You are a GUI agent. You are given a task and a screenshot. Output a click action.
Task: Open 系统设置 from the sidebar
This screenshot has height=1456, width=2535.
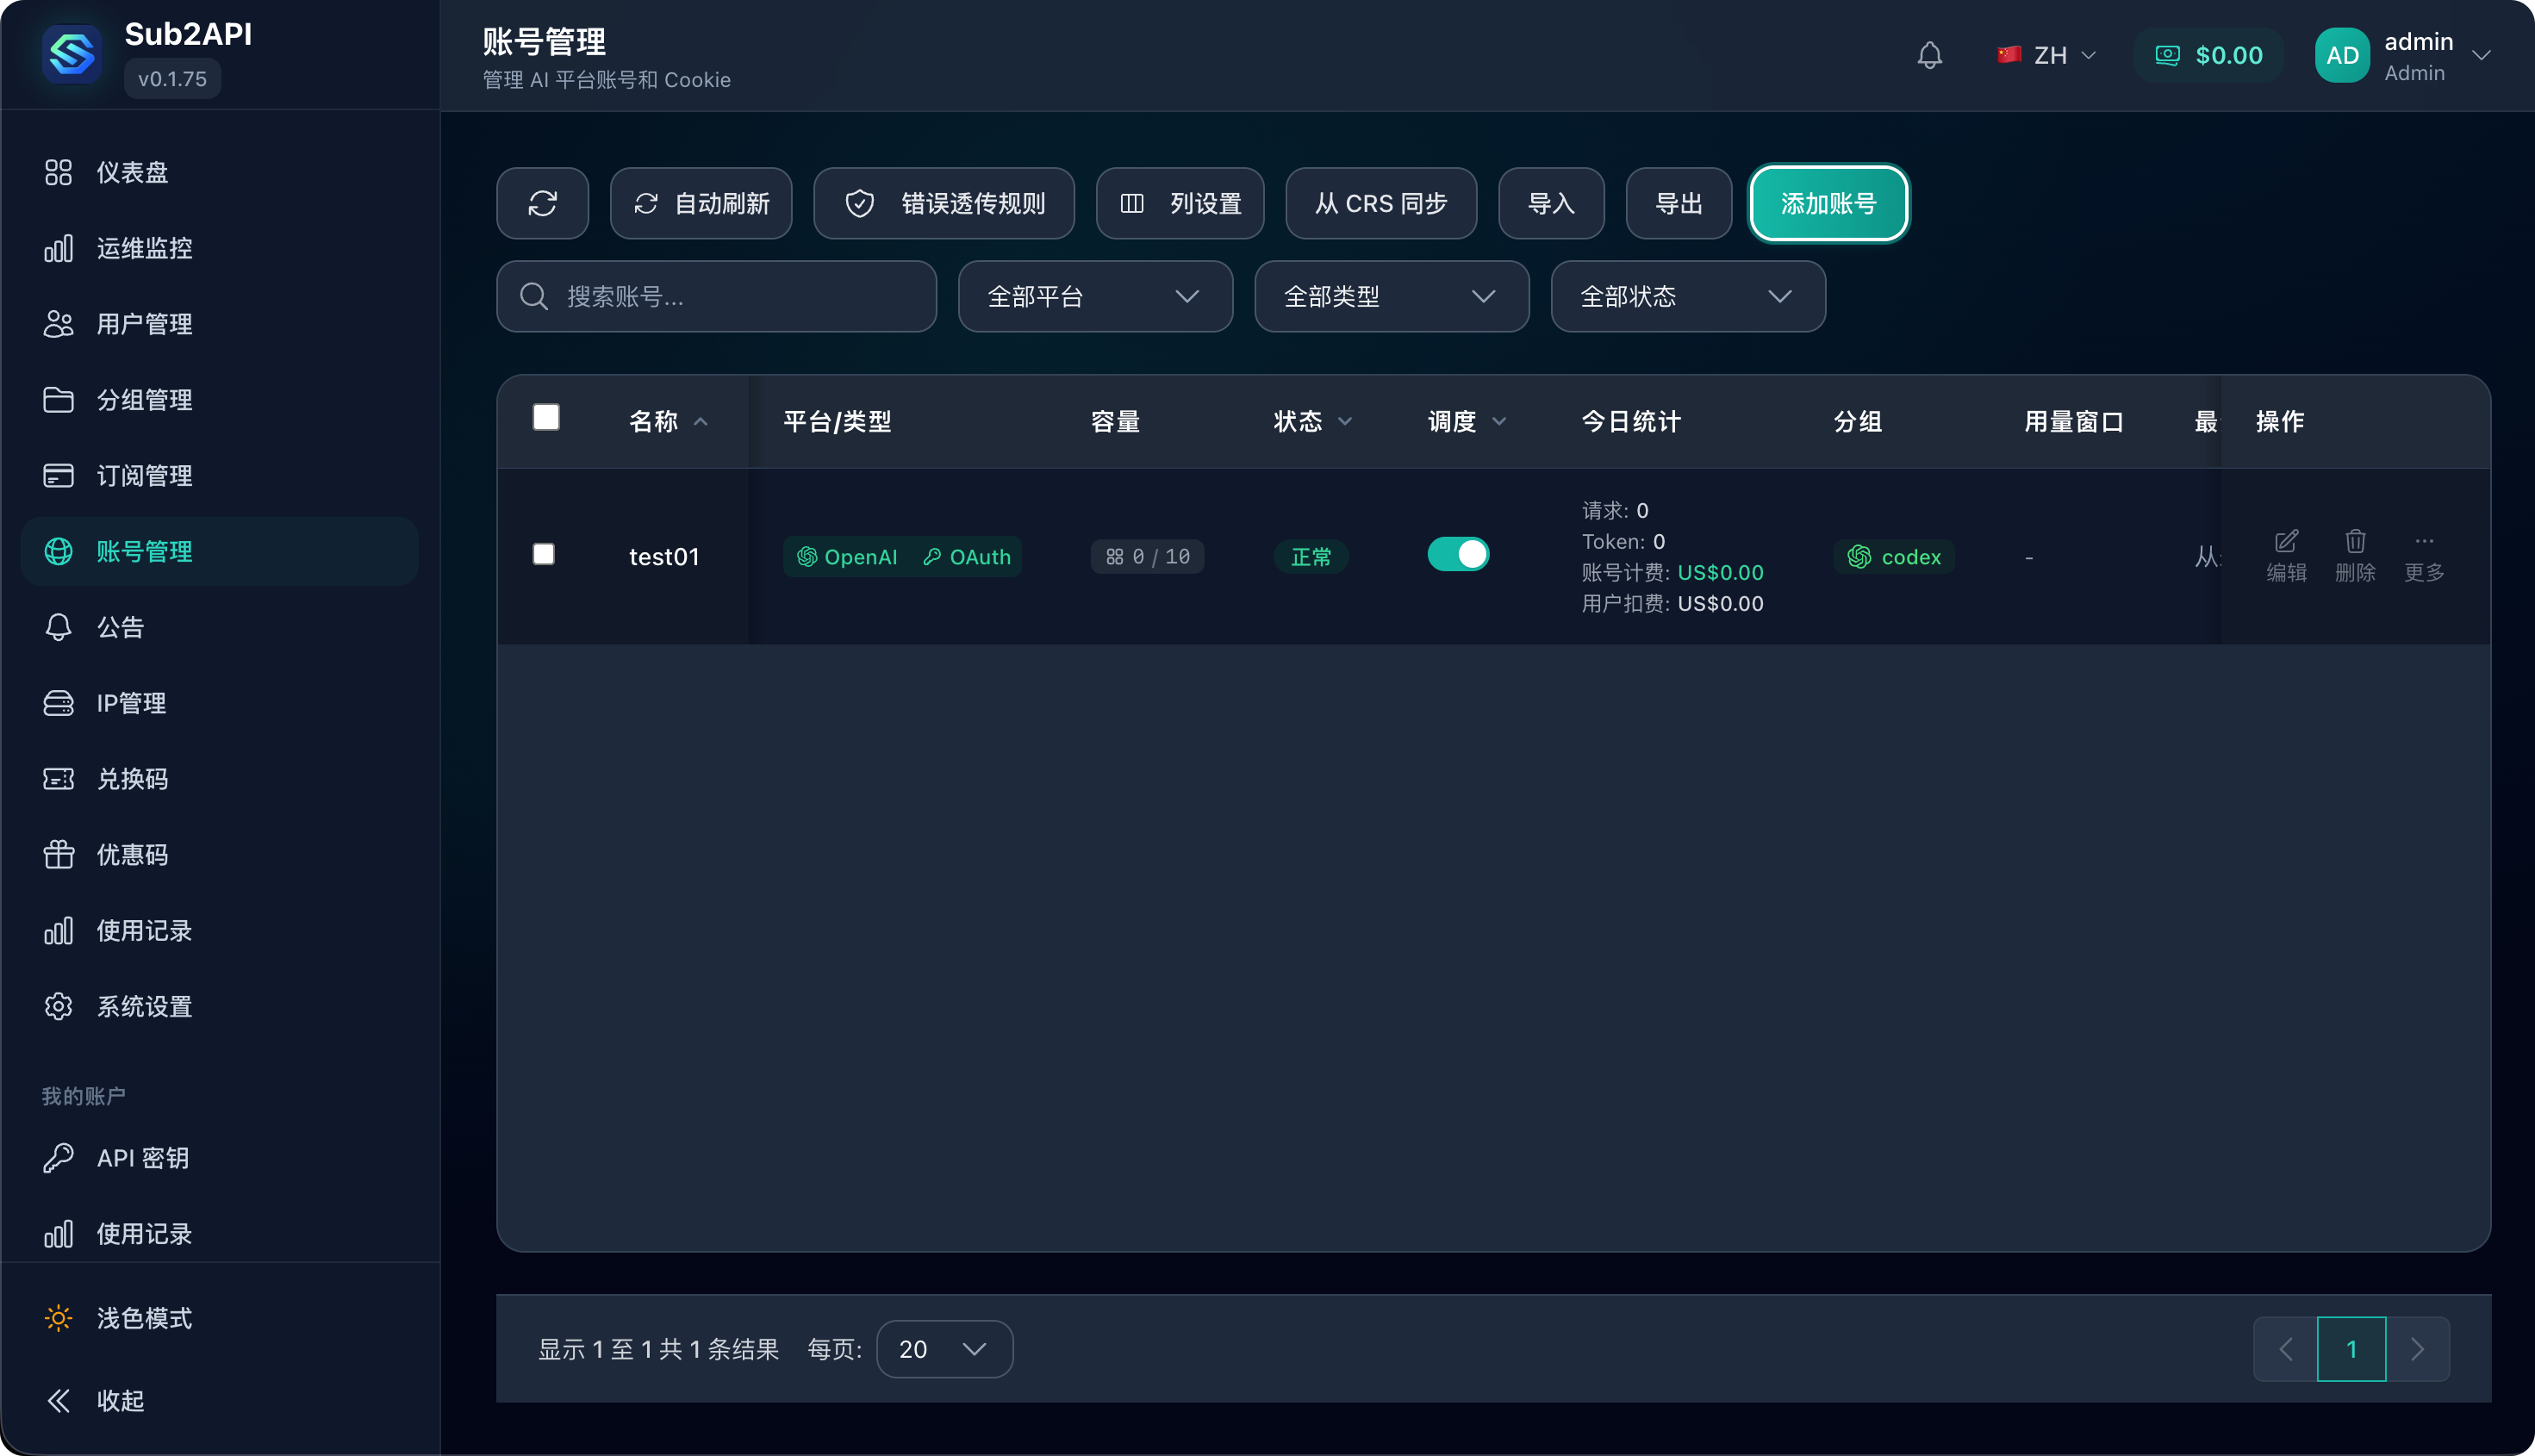point(144,1006)
